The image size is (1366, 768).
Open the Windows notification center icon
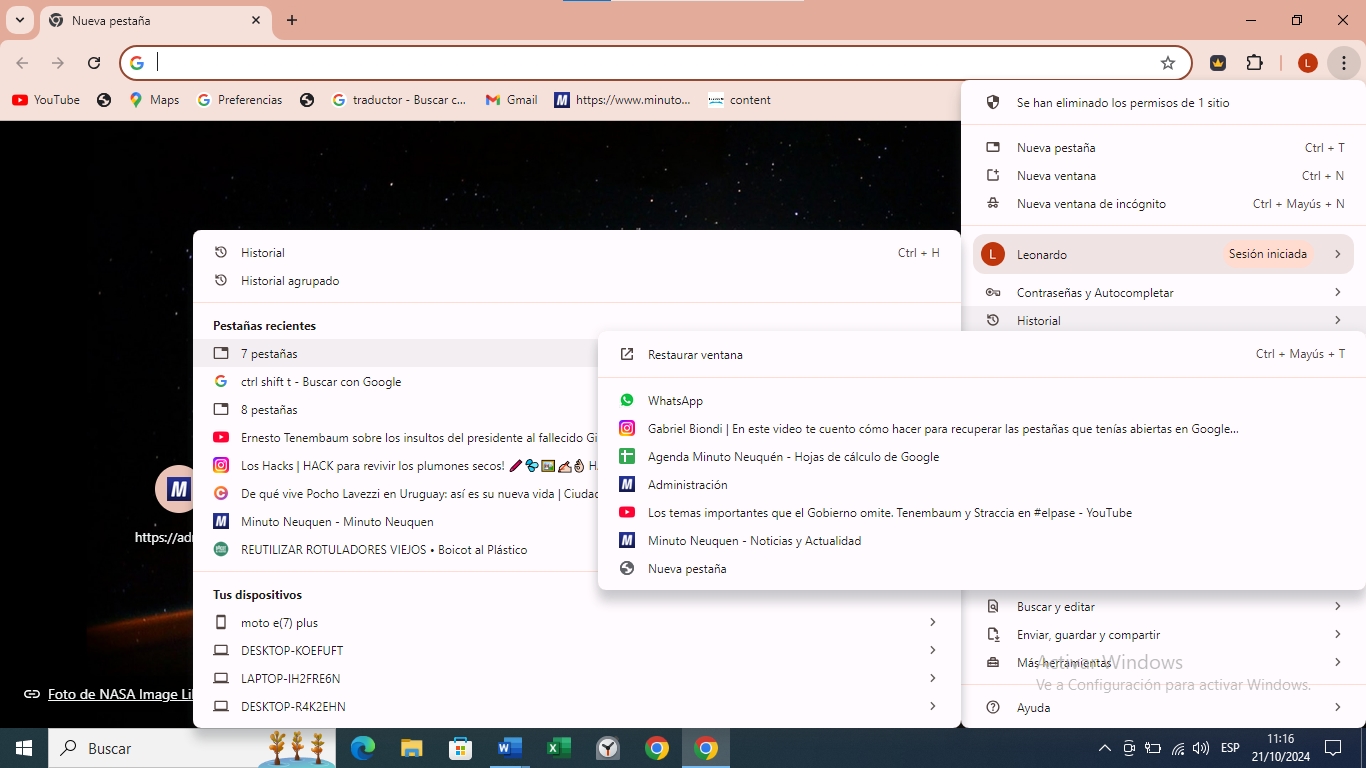[x=1333, y=748]
